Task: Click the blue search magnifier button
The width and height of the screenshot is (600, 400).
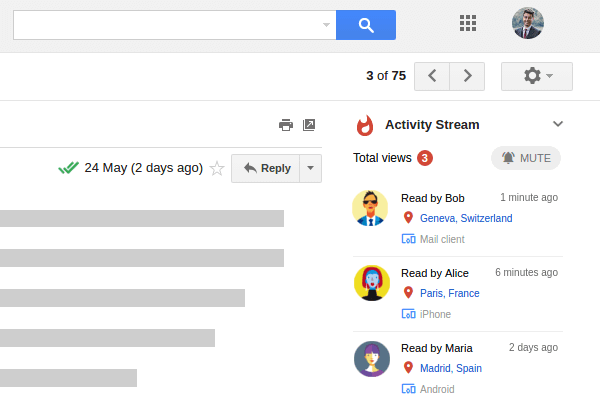Action: coord(366,25)
